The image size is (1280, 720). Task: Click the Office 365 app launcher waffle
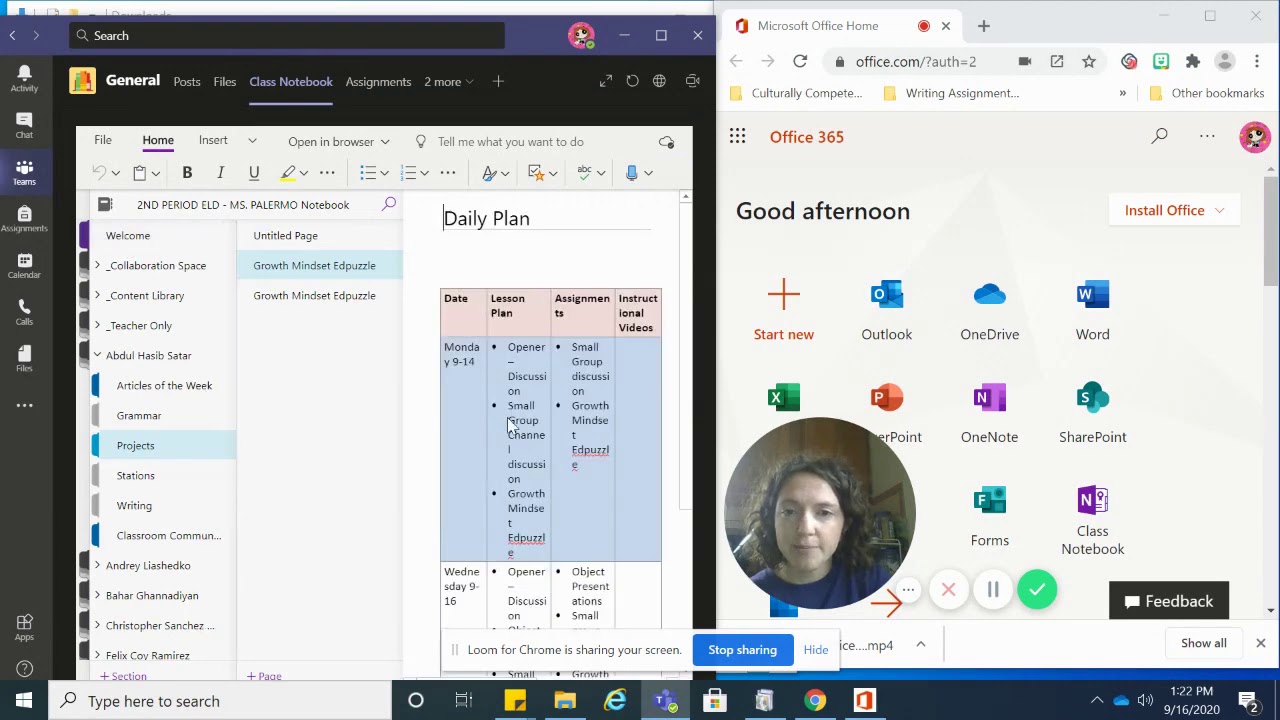coord(737,137)
